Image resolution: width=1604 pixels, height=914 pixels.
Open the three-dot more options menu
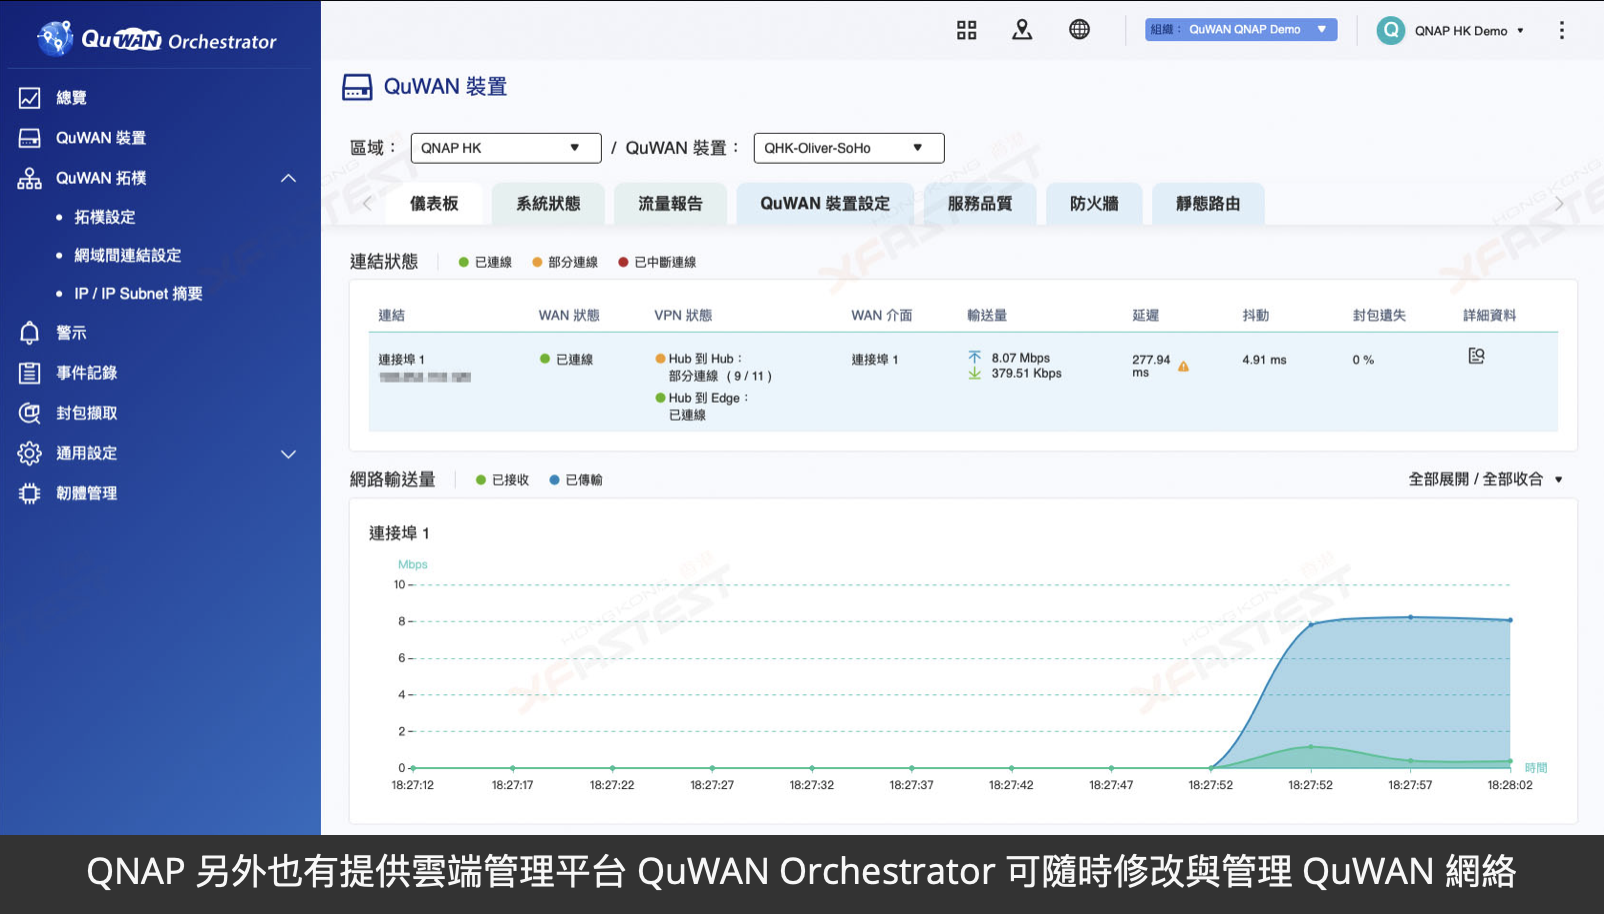pyautogui.click(x=1561, y=30)
